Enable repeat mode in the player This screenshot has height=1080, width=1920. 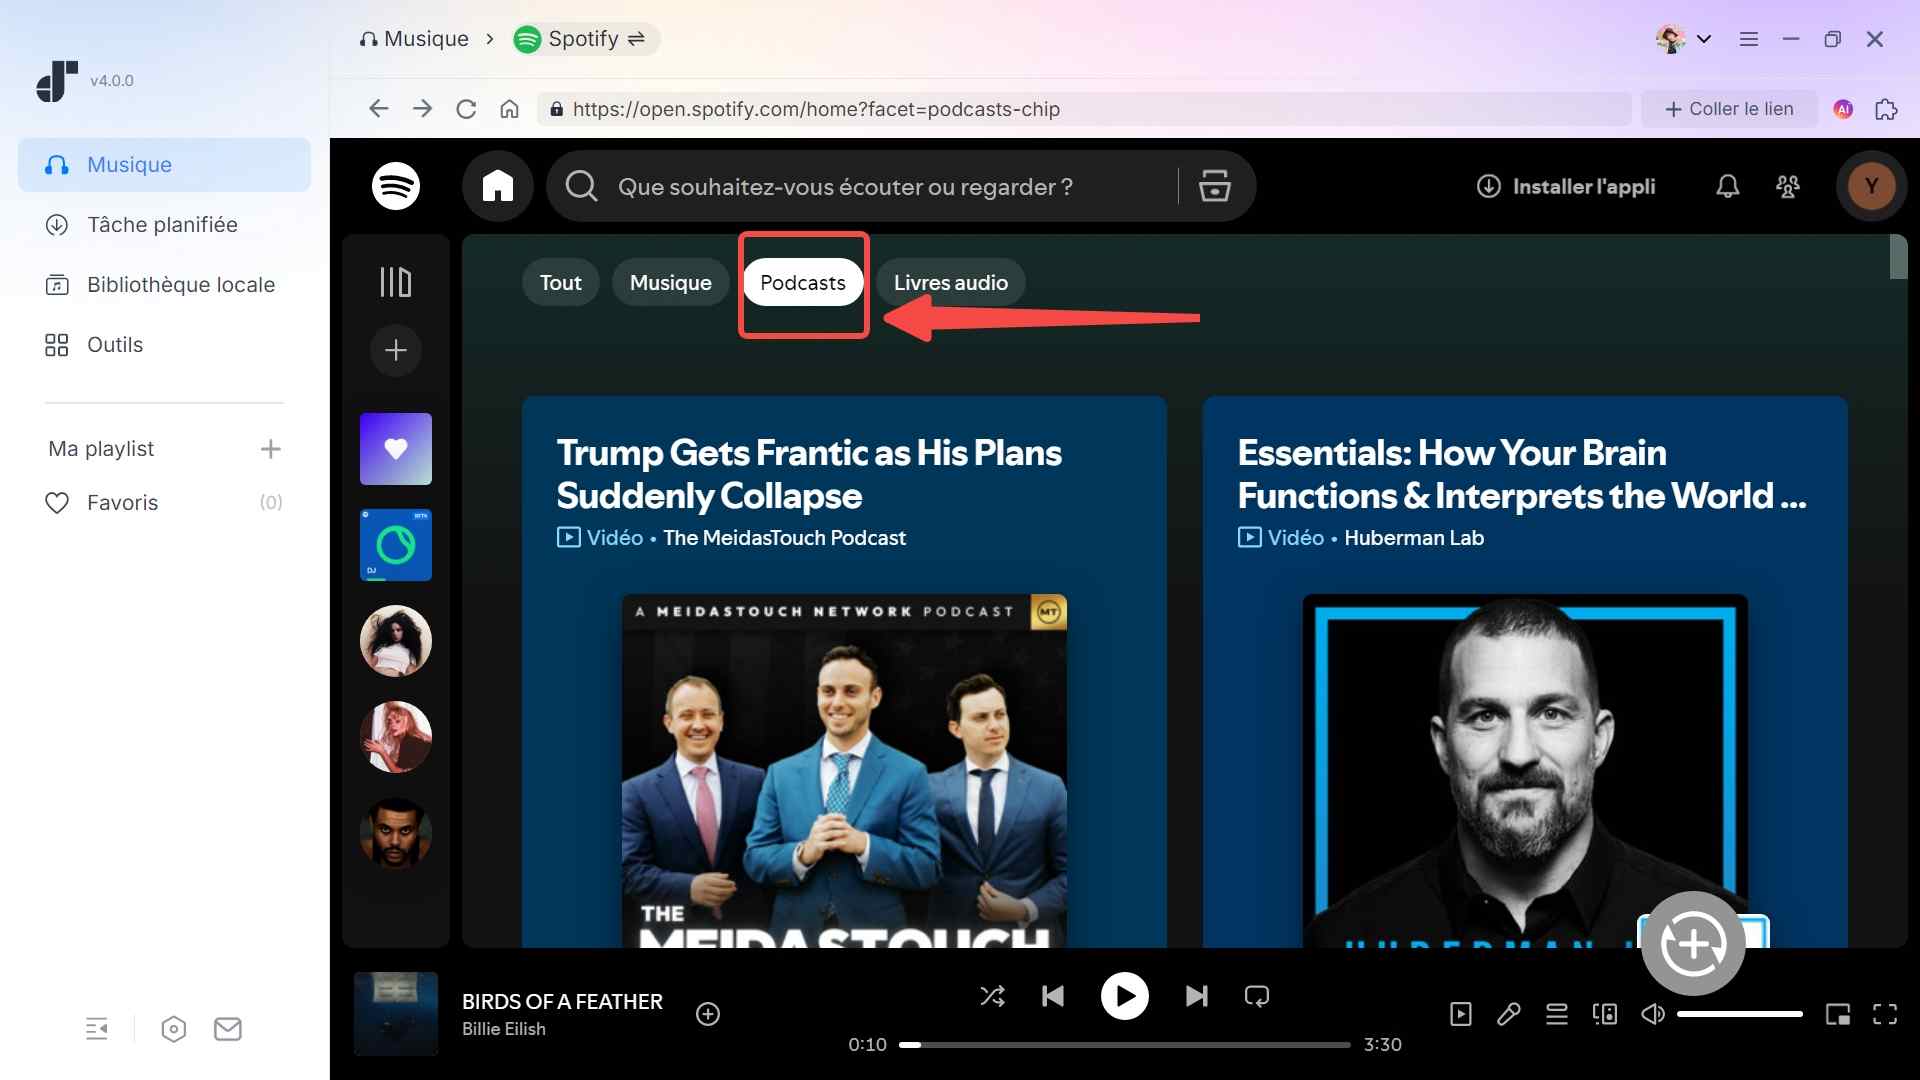pos(1256,996)
